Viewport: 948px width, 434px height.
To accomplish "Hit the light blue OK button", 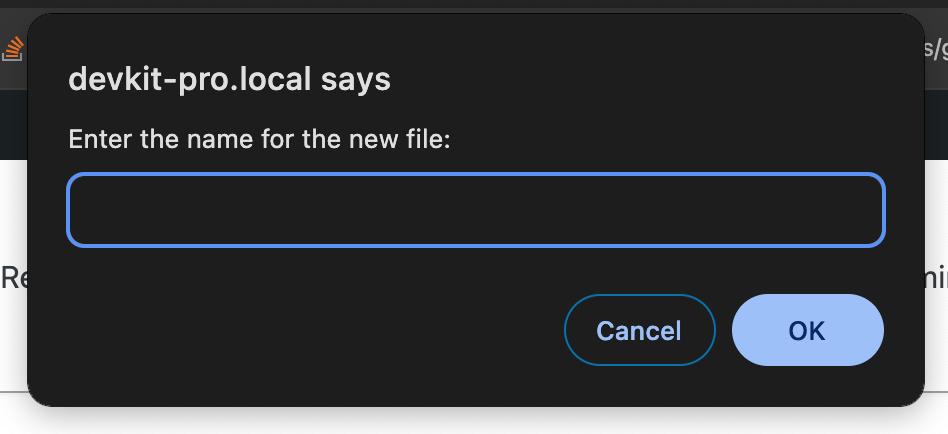I will [807, 331].
